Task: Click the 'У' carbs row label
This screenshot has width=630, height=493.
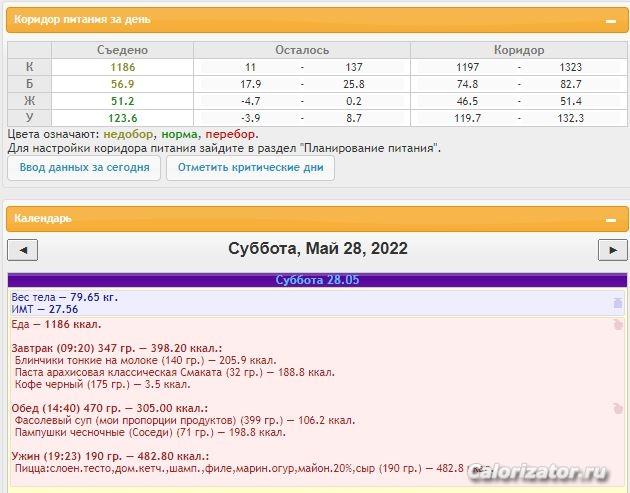Action: pyautogui.click(x=30, y=118)
